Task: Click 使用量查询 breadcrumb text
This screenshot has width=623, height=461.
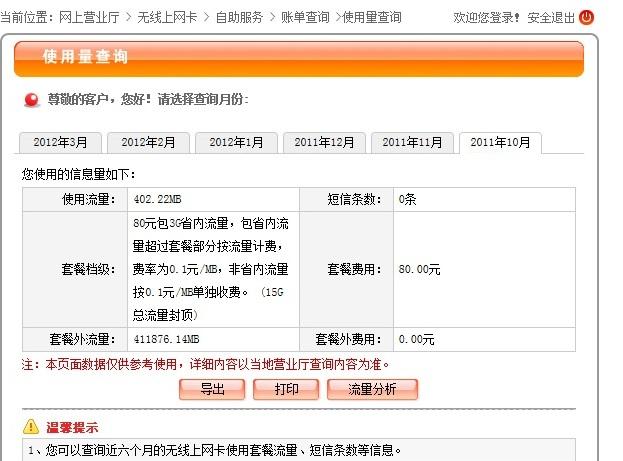Action: click(372, 17)
